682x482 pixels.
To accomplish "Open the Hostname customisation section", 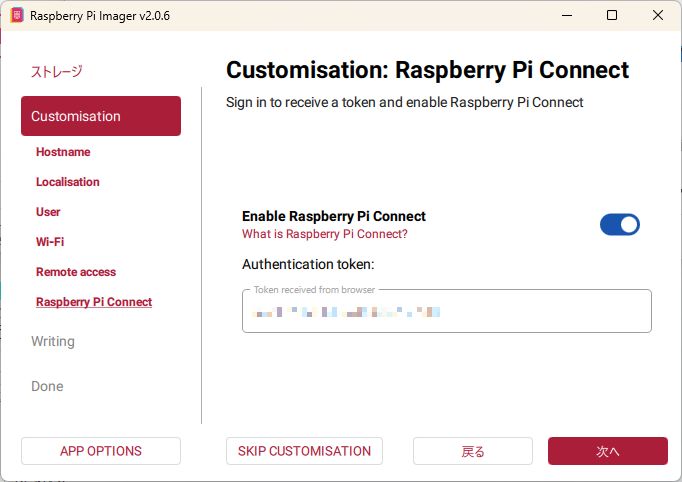I will click(x=63, y=152).
